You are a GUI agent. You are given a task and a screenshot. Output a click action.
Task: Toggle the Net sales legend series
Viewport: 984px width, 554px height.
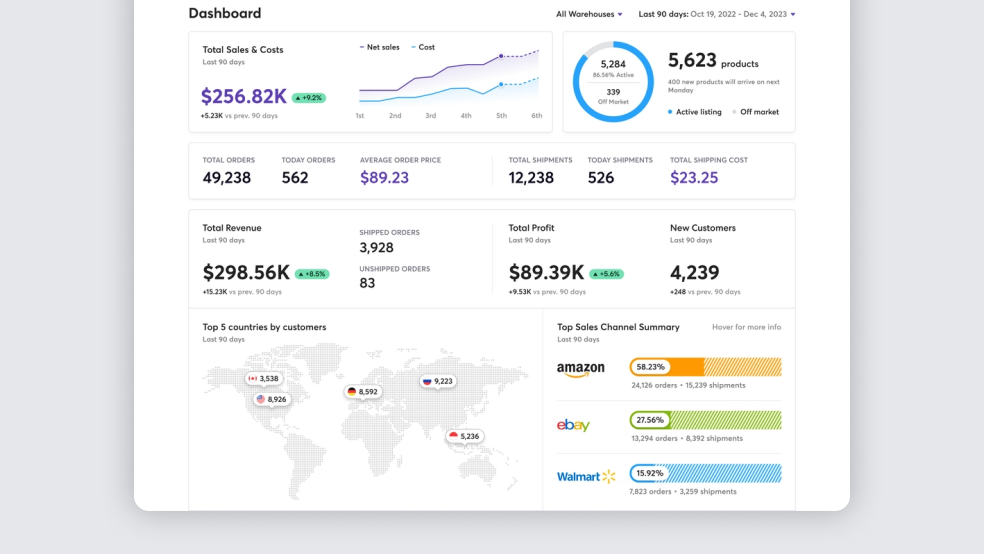(x=380, y=47)
